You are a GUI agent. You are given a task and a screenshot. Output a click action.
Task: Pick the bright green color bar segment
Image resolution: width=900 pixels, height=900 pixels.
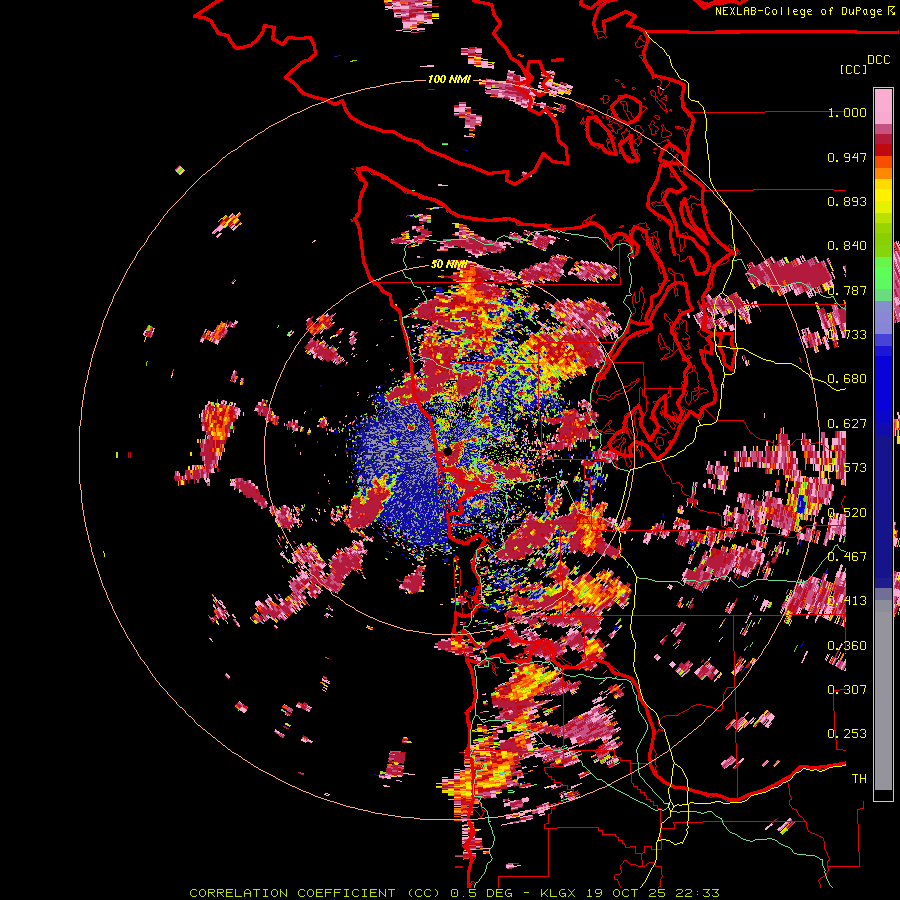(x=883, y=273)
